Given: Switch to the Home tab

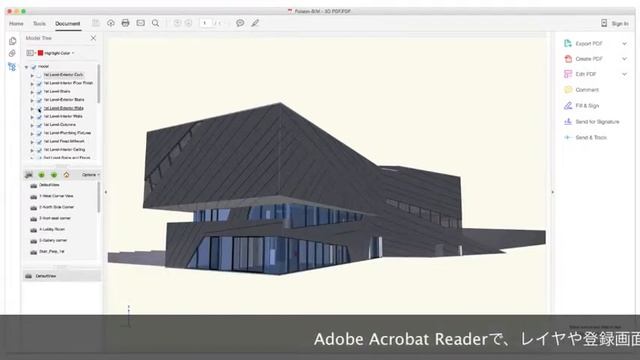Looking at the screenshot, I should (16, 24).
